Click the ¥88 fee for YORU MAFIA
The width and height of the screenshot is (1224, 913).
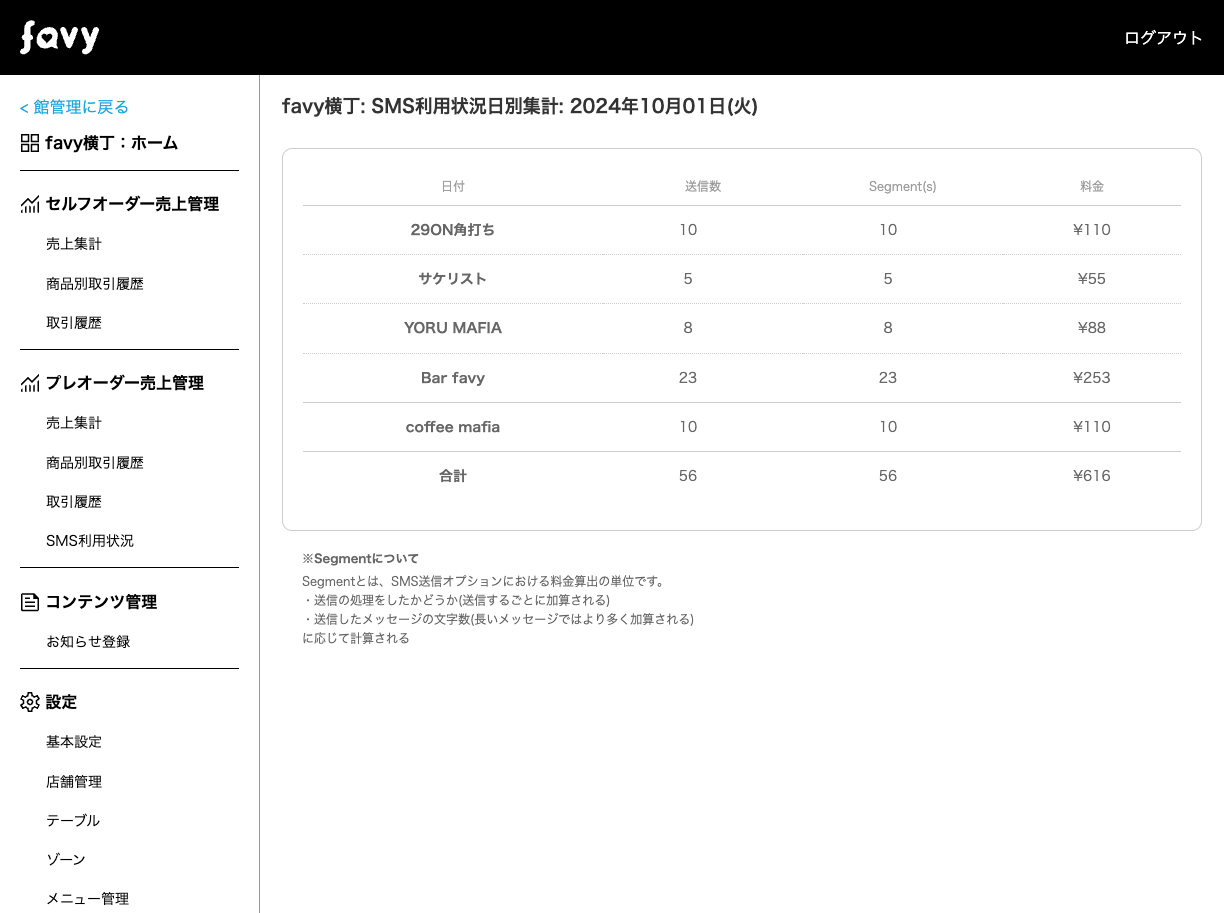coord(1092,328)
